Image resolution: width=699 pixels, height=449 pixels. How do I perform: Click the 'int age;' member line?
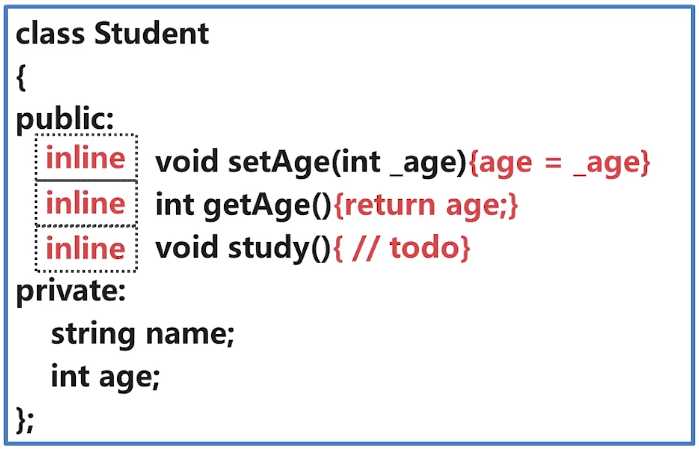105,377
